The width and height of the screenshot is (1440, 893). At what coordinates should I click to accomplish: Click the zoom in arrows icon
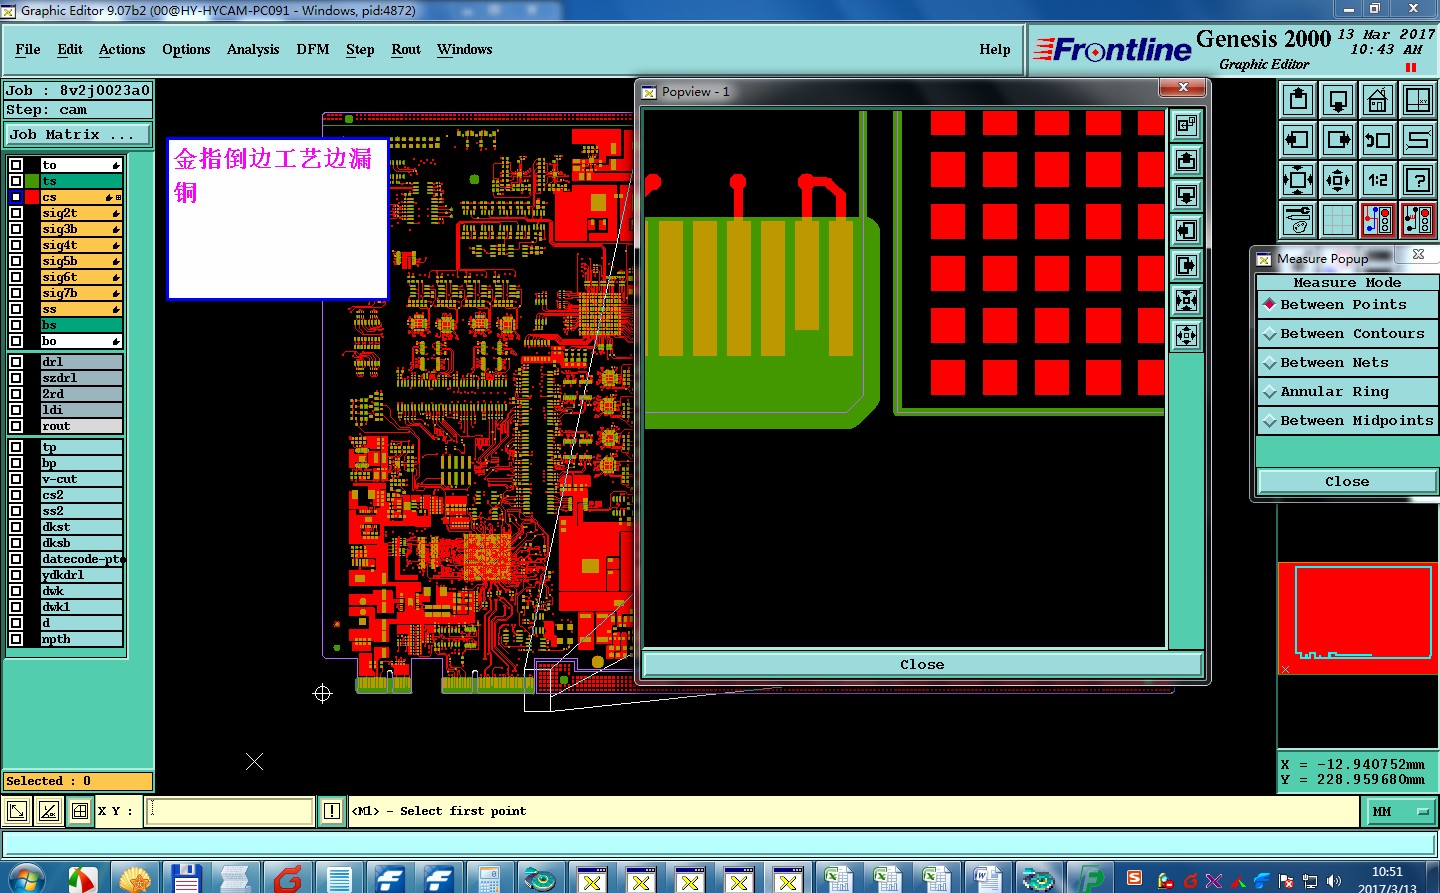click(x=1298, y=180)
